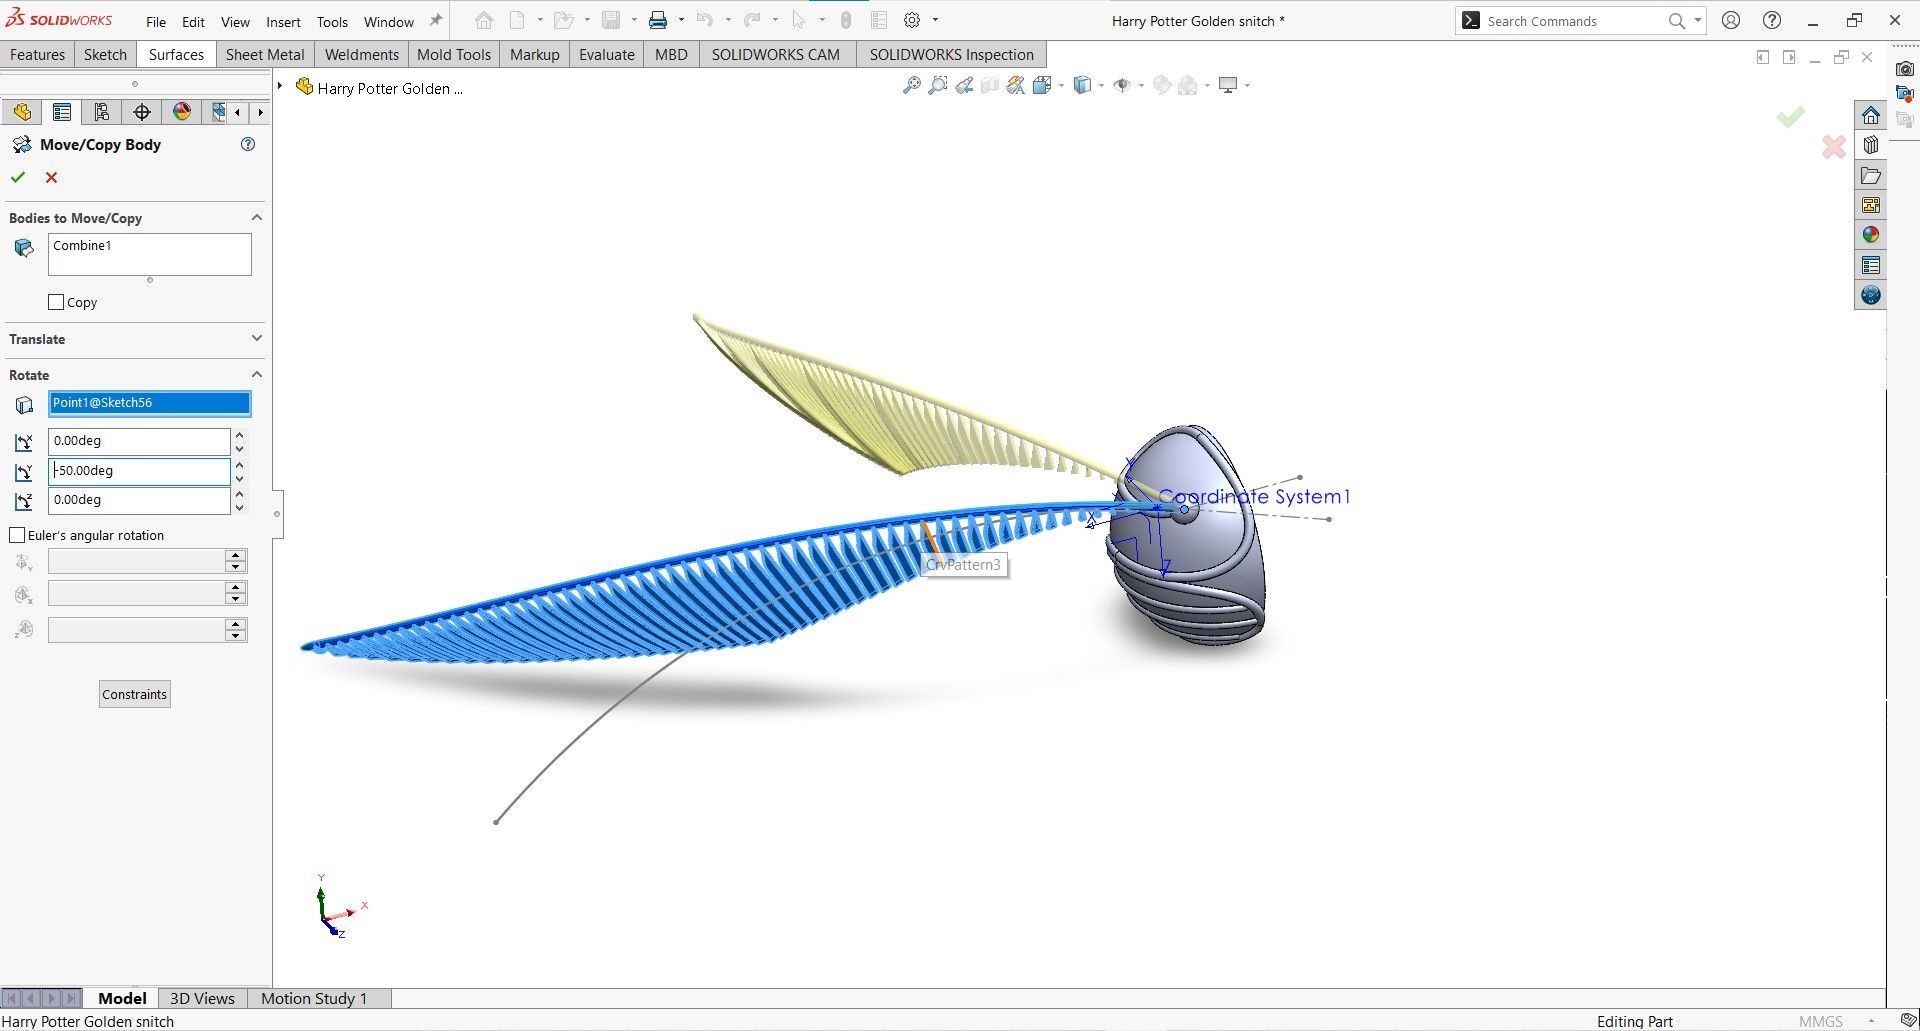This screenshot has width=1920, height=1031.
Task: Switch to the Evaluate ribbon tab
Action: tap(606, 54)
